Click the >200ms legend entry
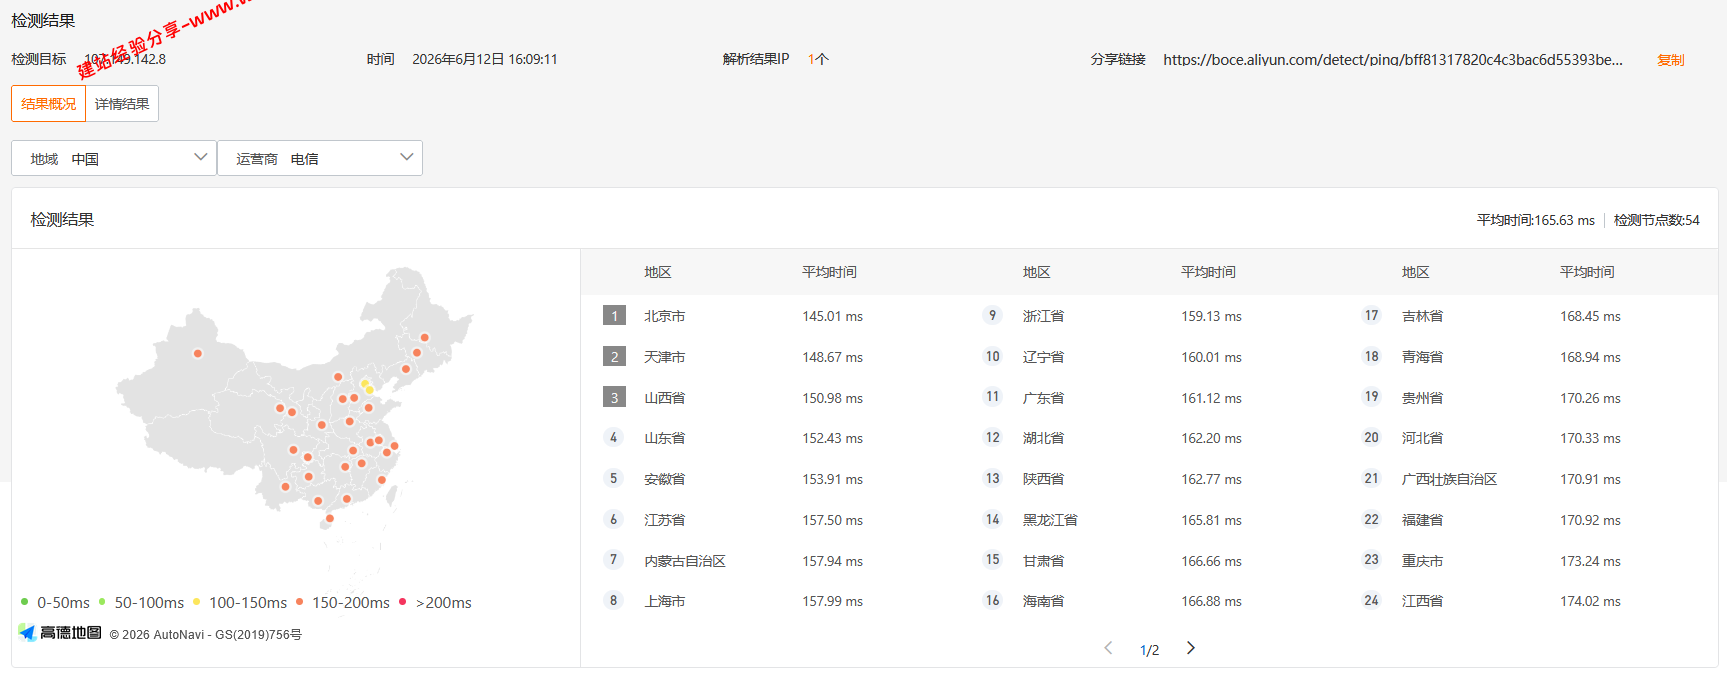The height and width of the screenshot is (675, 1727). coord(436,602)
